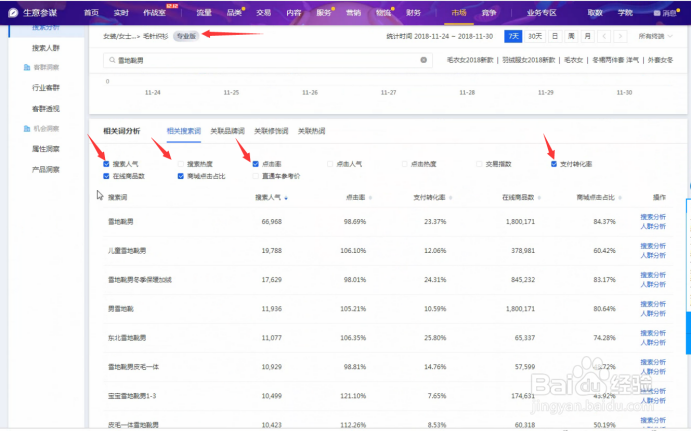Open 行业客群 in the sidebar
692x431 pixels.
pos(45,88)
